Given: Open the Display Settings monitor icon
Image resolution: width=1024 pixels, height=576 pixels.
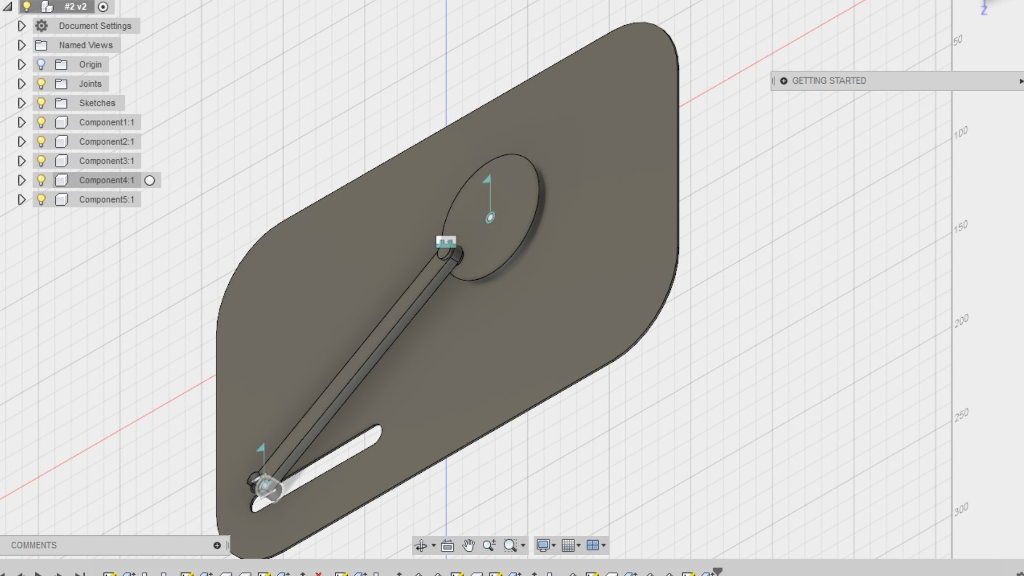Looking at the screenshot, I should [543, 545].
